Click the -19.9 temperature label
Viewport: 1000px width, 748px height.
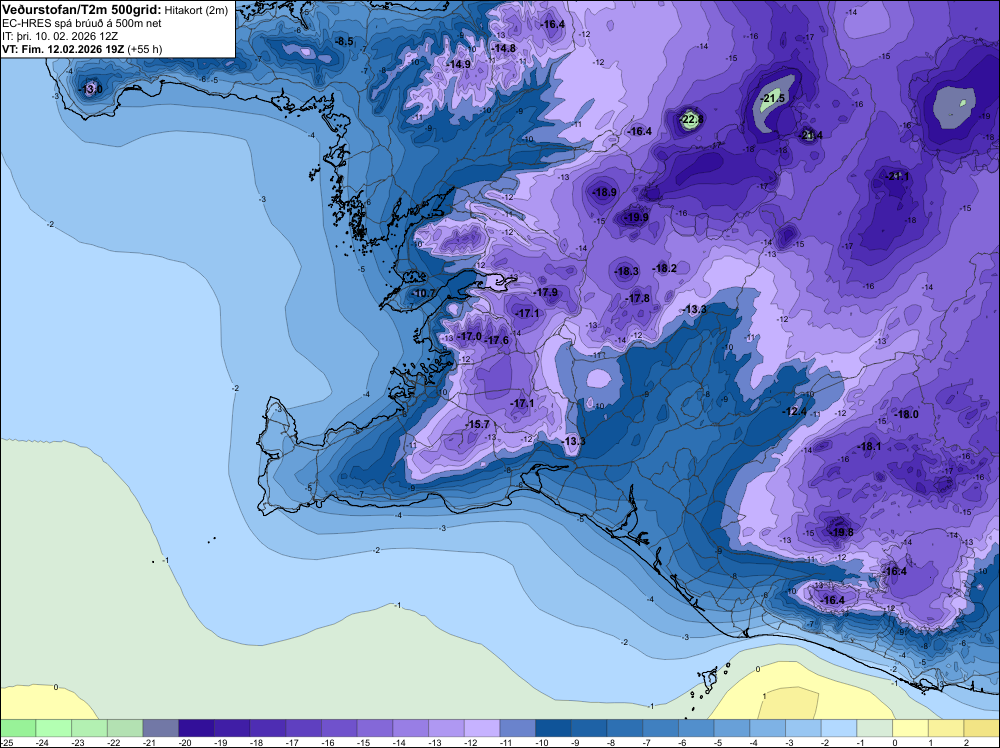pos(635,217)
